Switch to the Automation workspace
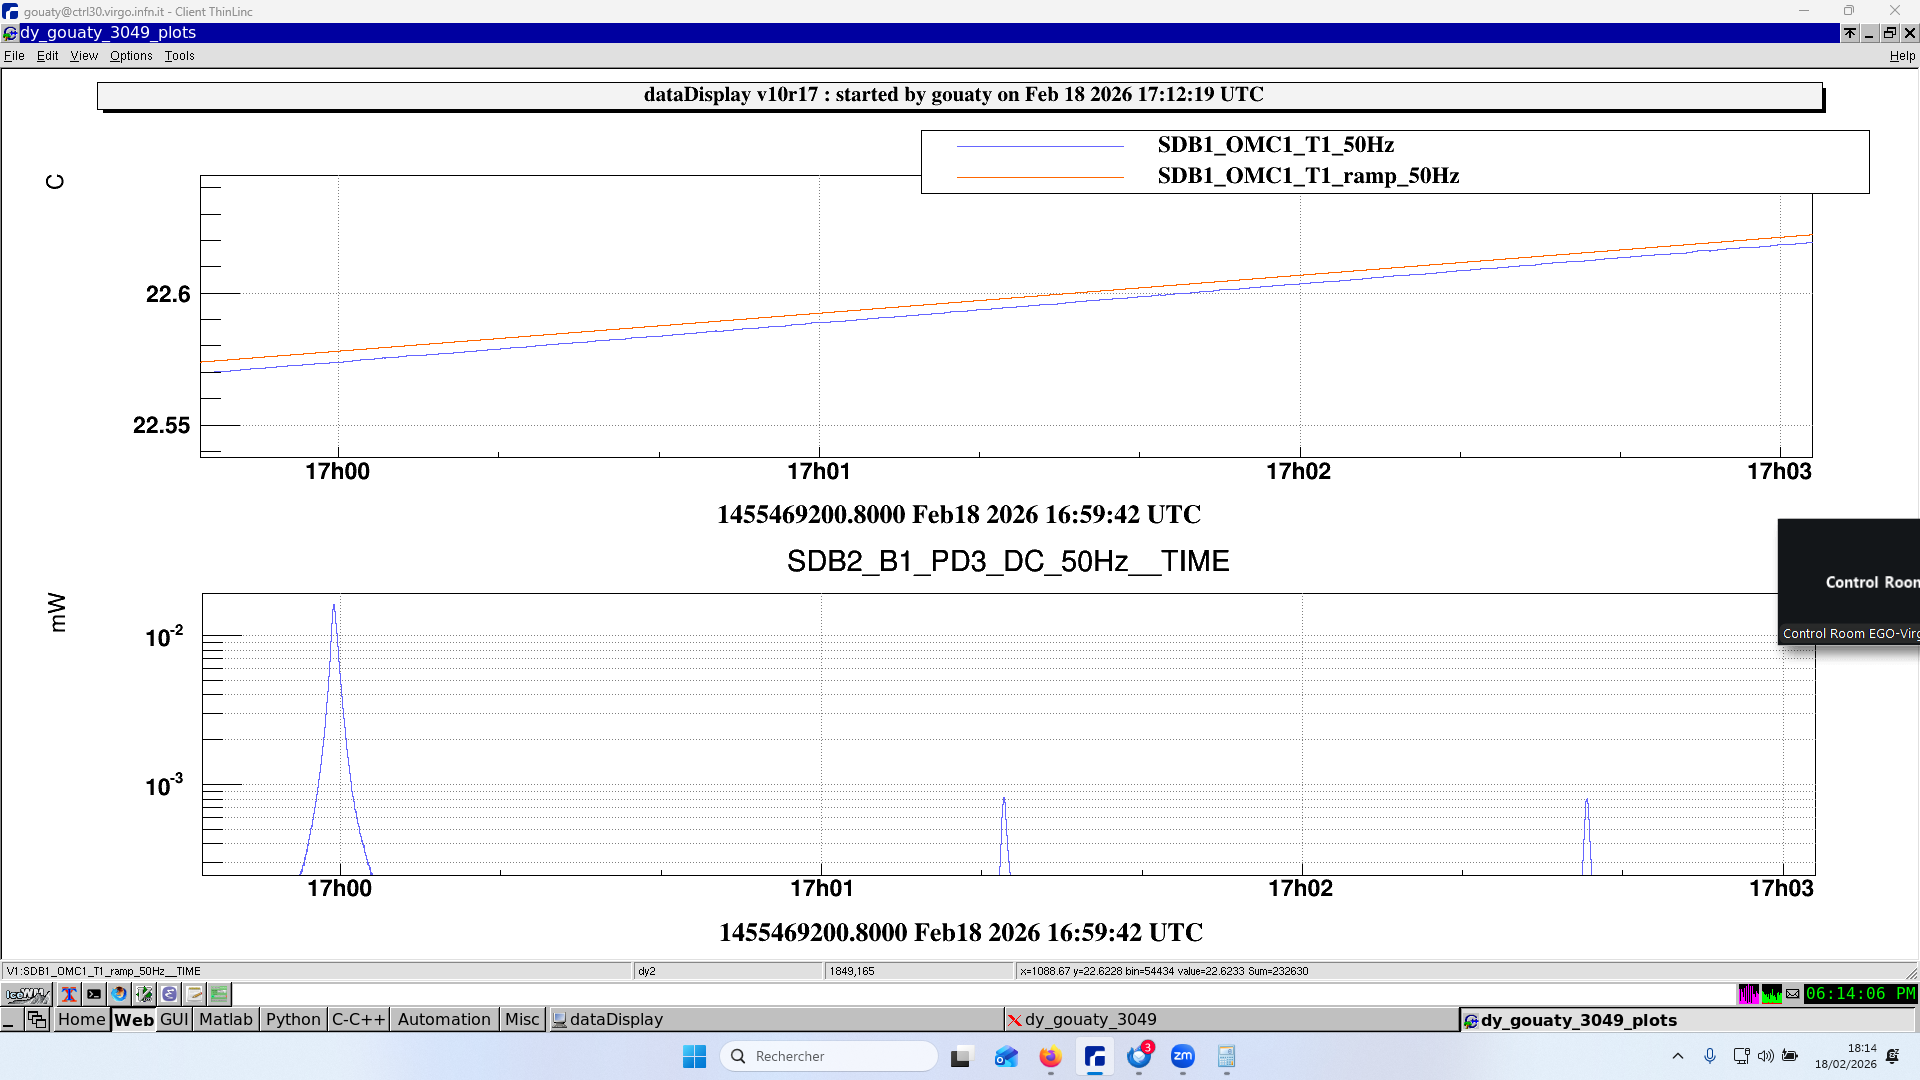Screen dimensions: 1920x1080 click(x=444, y=1019)
